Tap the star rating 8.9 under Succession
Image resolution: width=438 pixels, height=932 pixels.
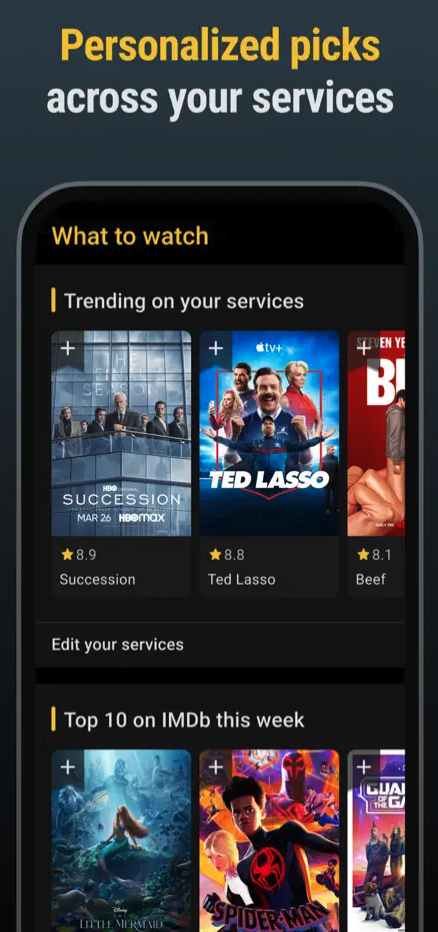pos(78,555)
